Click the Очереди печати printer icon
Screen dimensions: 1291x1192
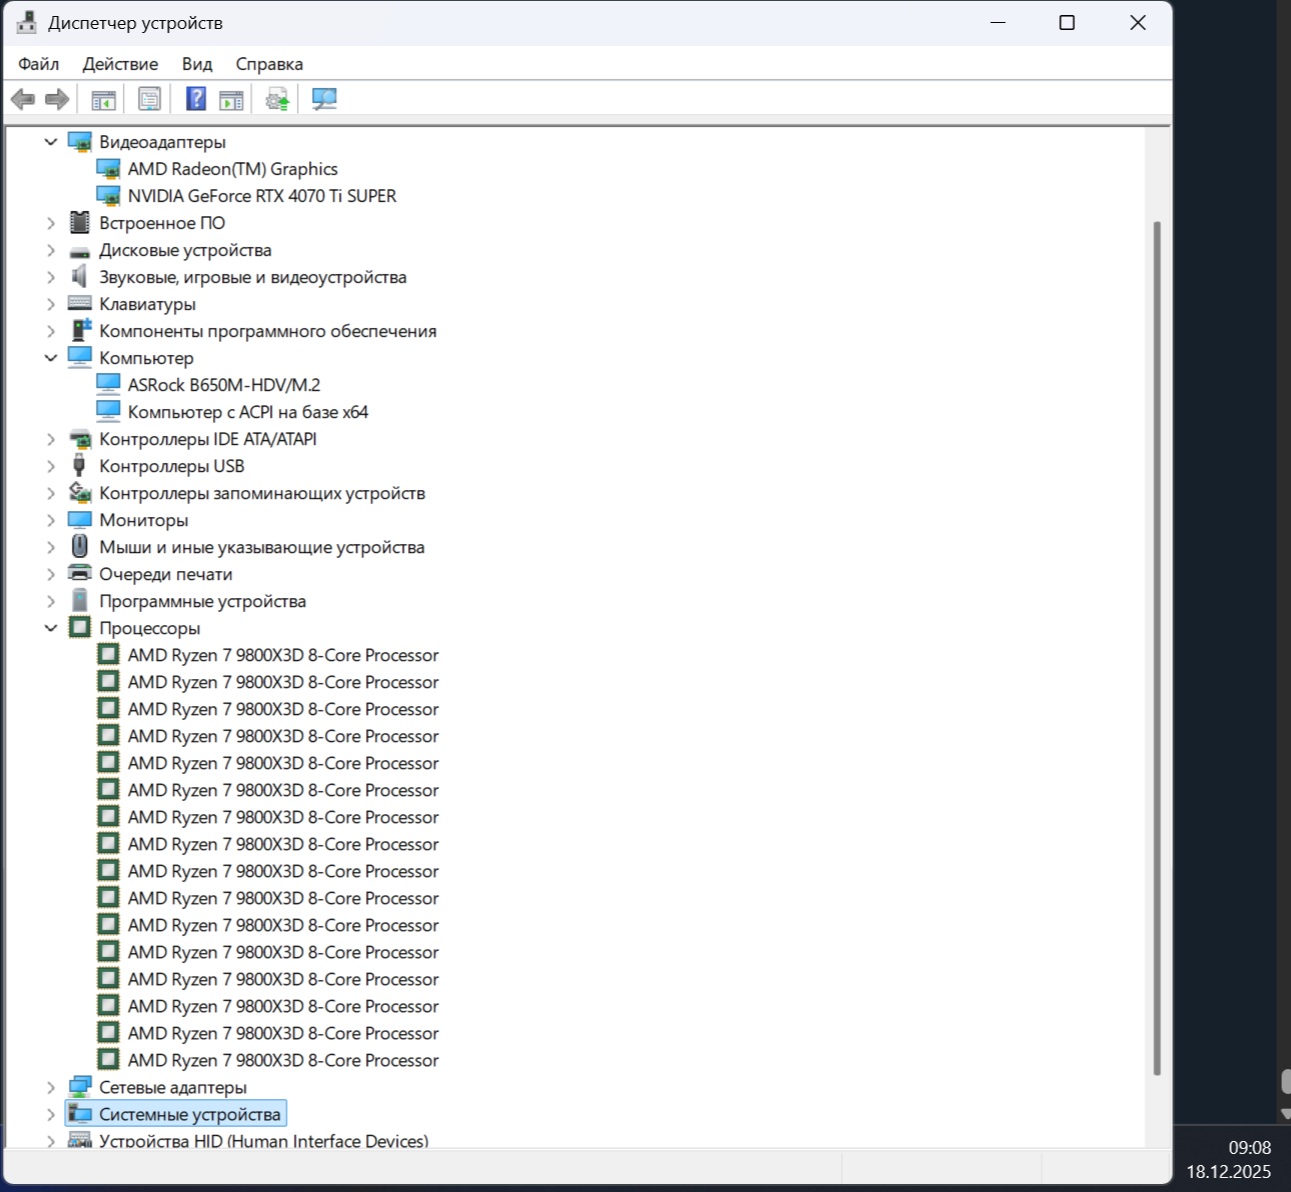80,574
